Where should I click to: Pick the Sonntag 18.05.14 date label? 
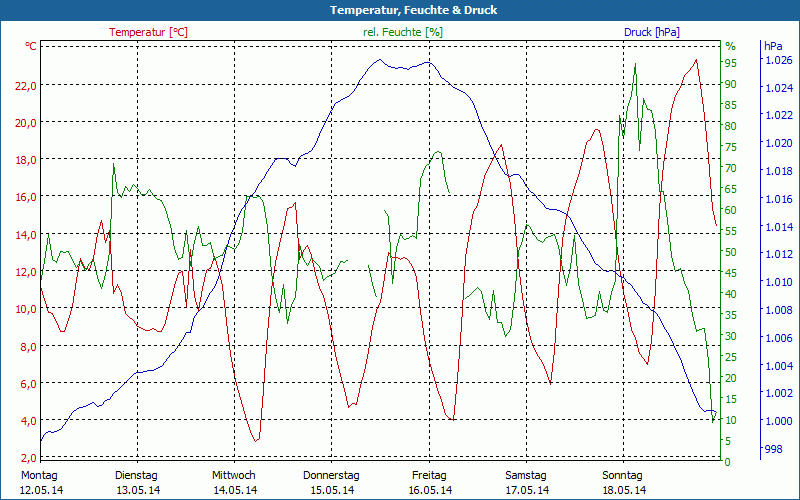tap(624, 482)
